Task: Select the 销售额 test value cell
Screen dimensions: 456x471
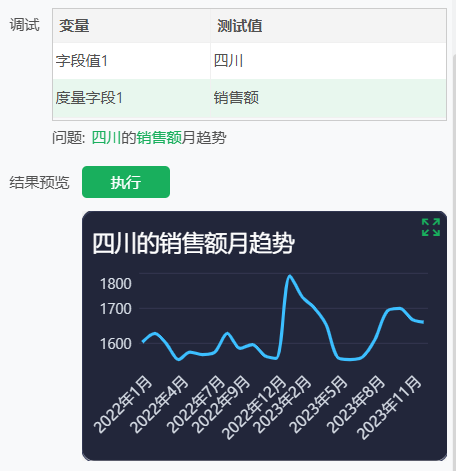Action: [328, 98]
